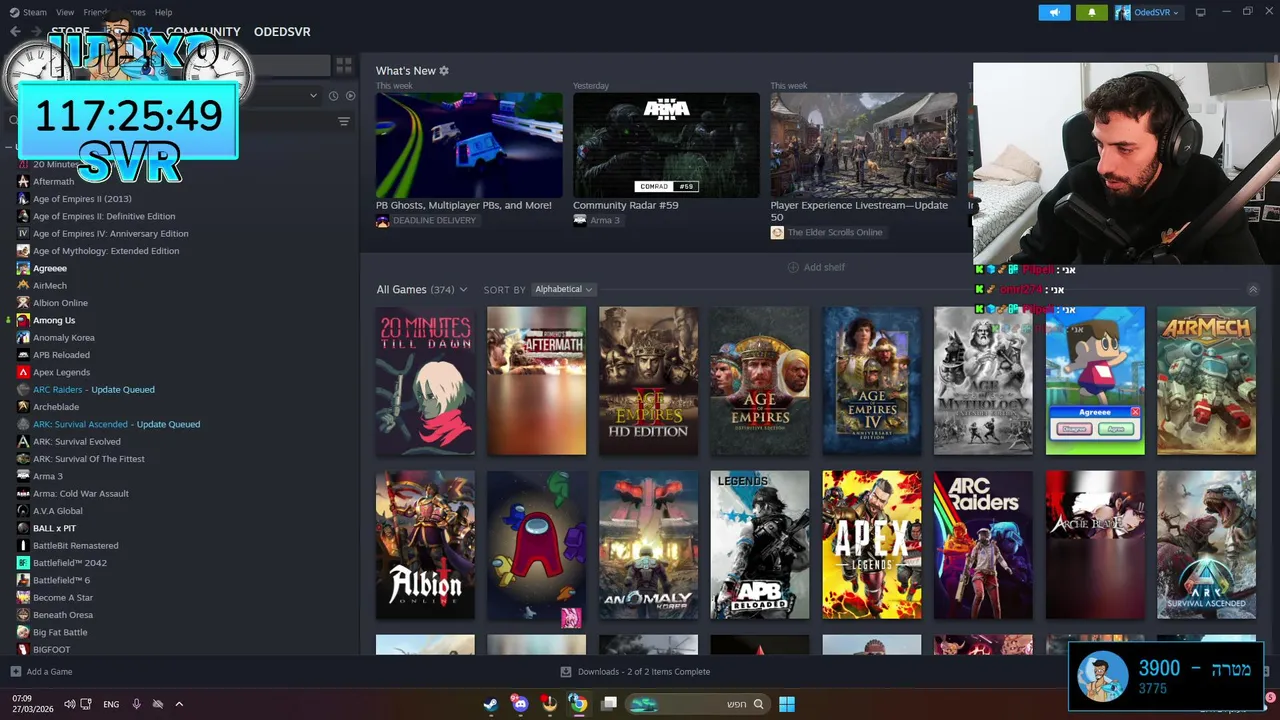Switch to Big Picture mode monitor icon
Screen dimensions: 1280x720
pos(1200,12)
